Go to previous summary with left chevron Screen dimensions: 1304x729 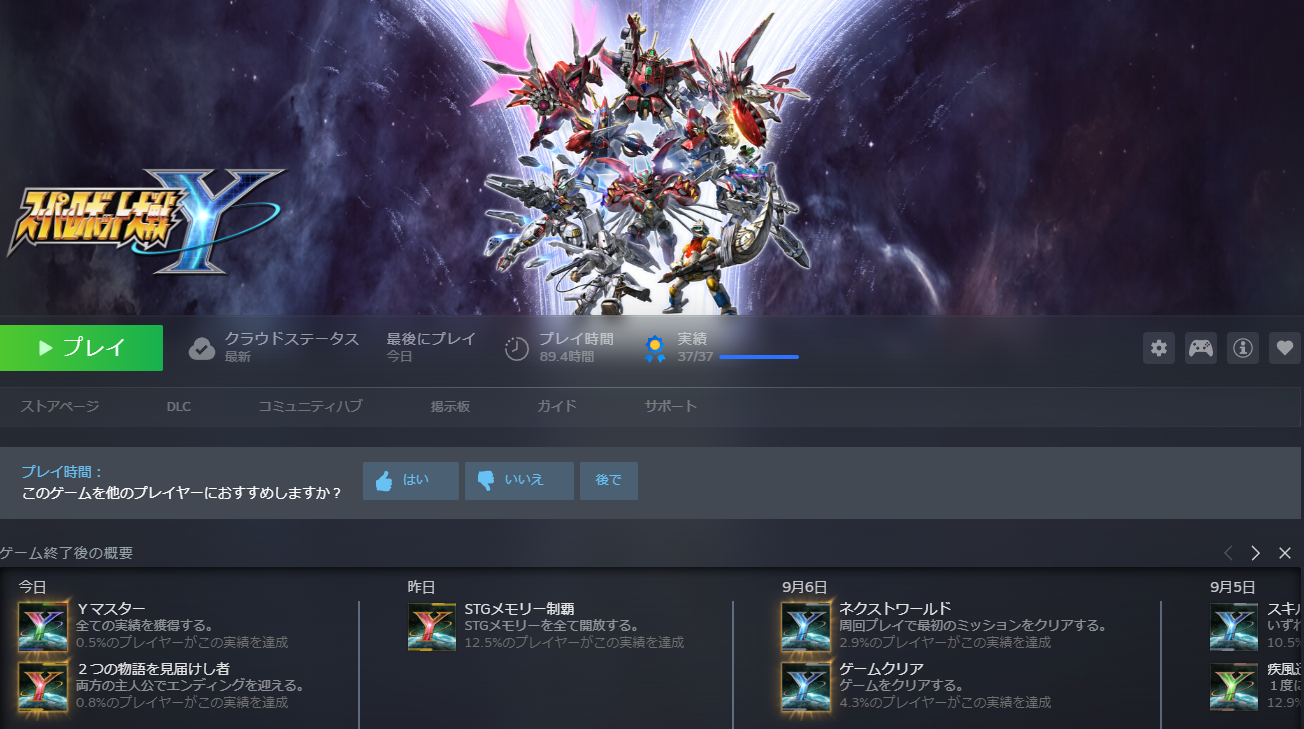(1228, 553)
